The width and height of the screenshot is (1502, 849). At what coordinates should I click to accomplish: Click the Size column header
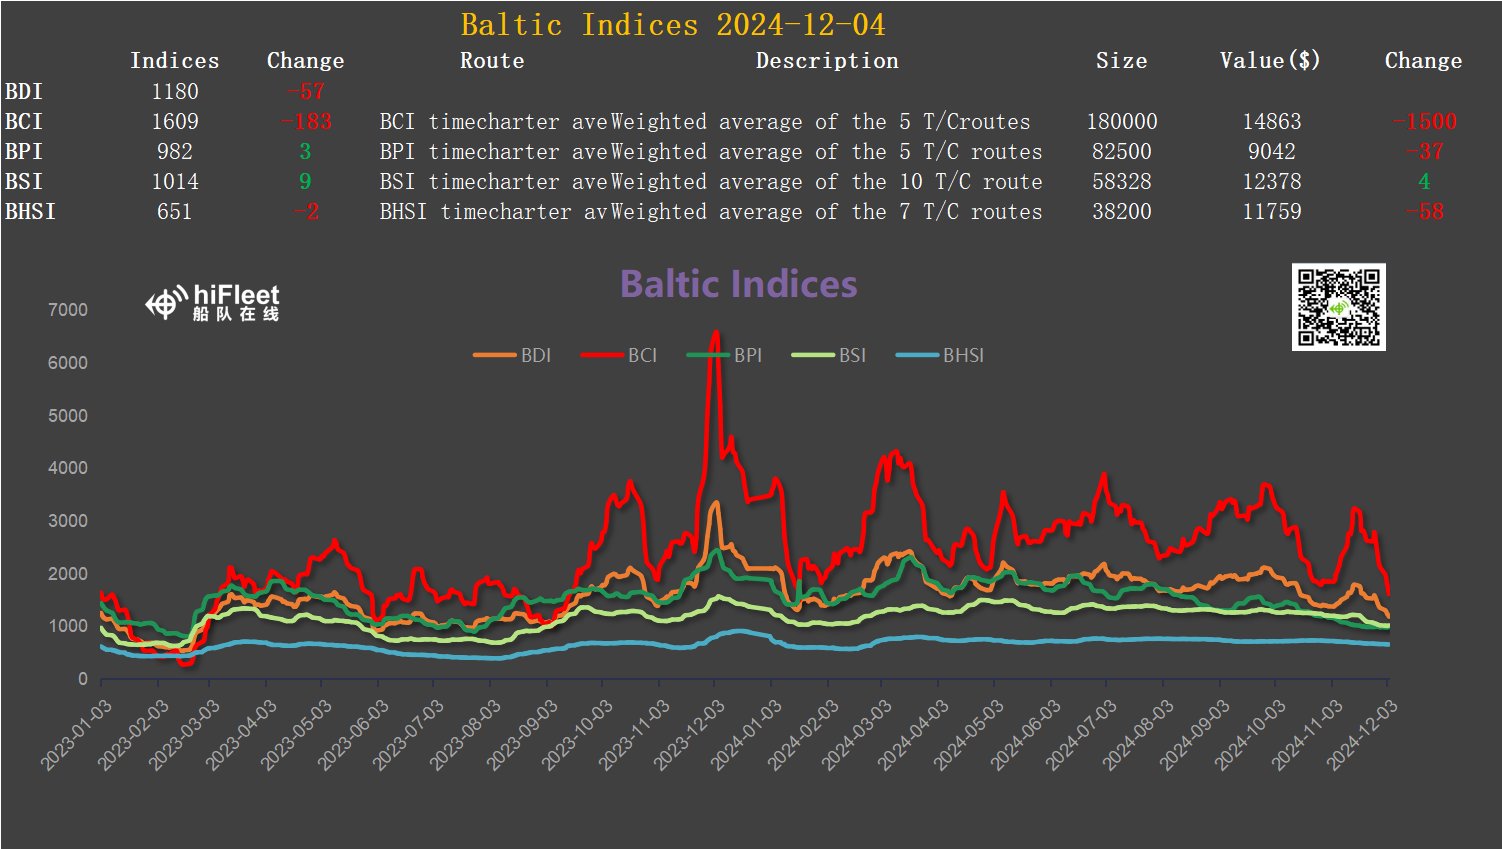(x=1121, y=61)
